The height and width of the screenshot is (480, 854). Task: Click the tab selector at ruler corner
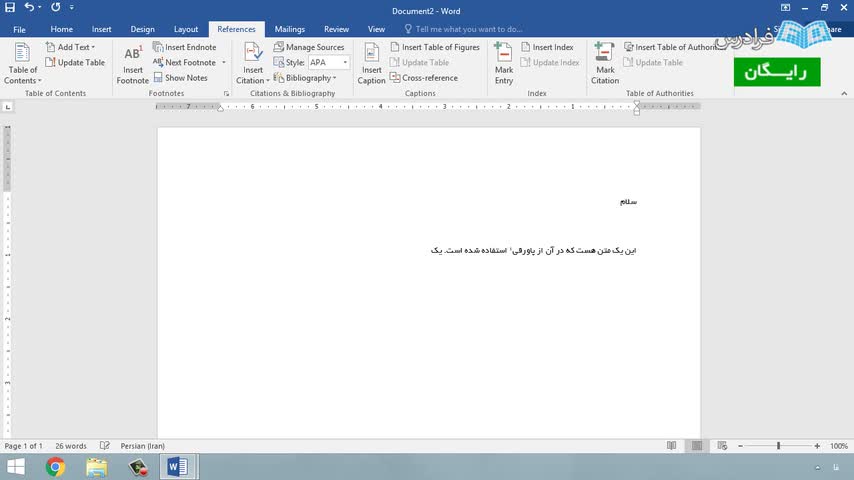pos(8,107)
